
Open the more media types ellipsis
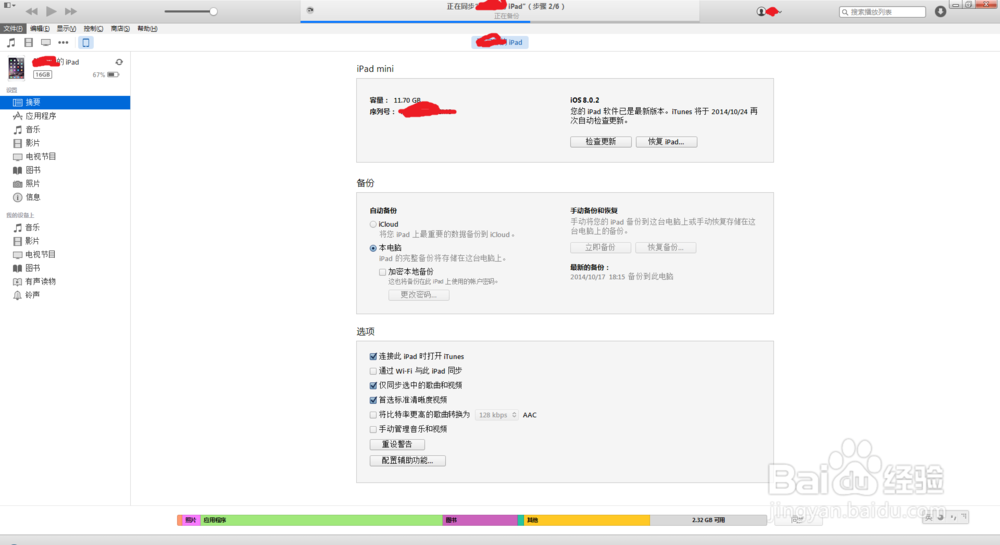click(63, 43)
